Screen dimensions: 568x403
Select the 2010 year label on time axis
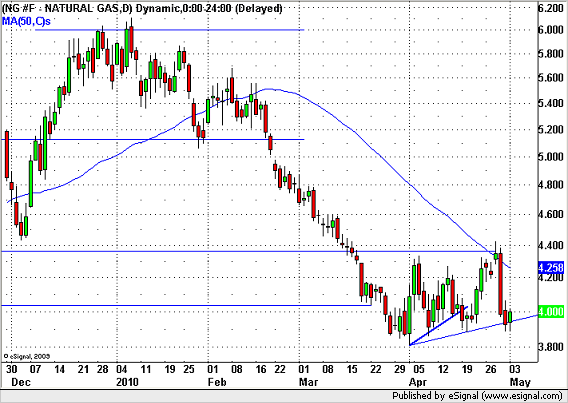(x=127, y=382)
